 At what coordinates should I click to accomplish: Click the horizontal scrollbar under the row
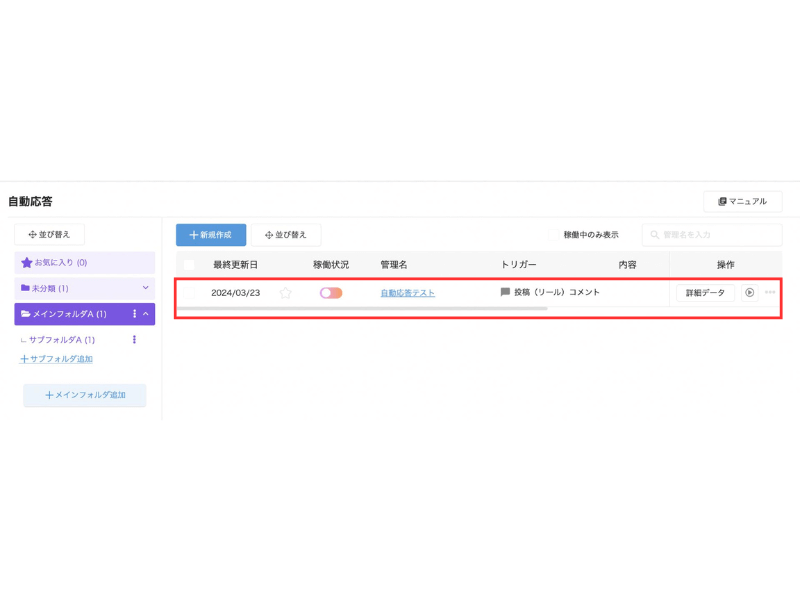click(x=362, y=309)
